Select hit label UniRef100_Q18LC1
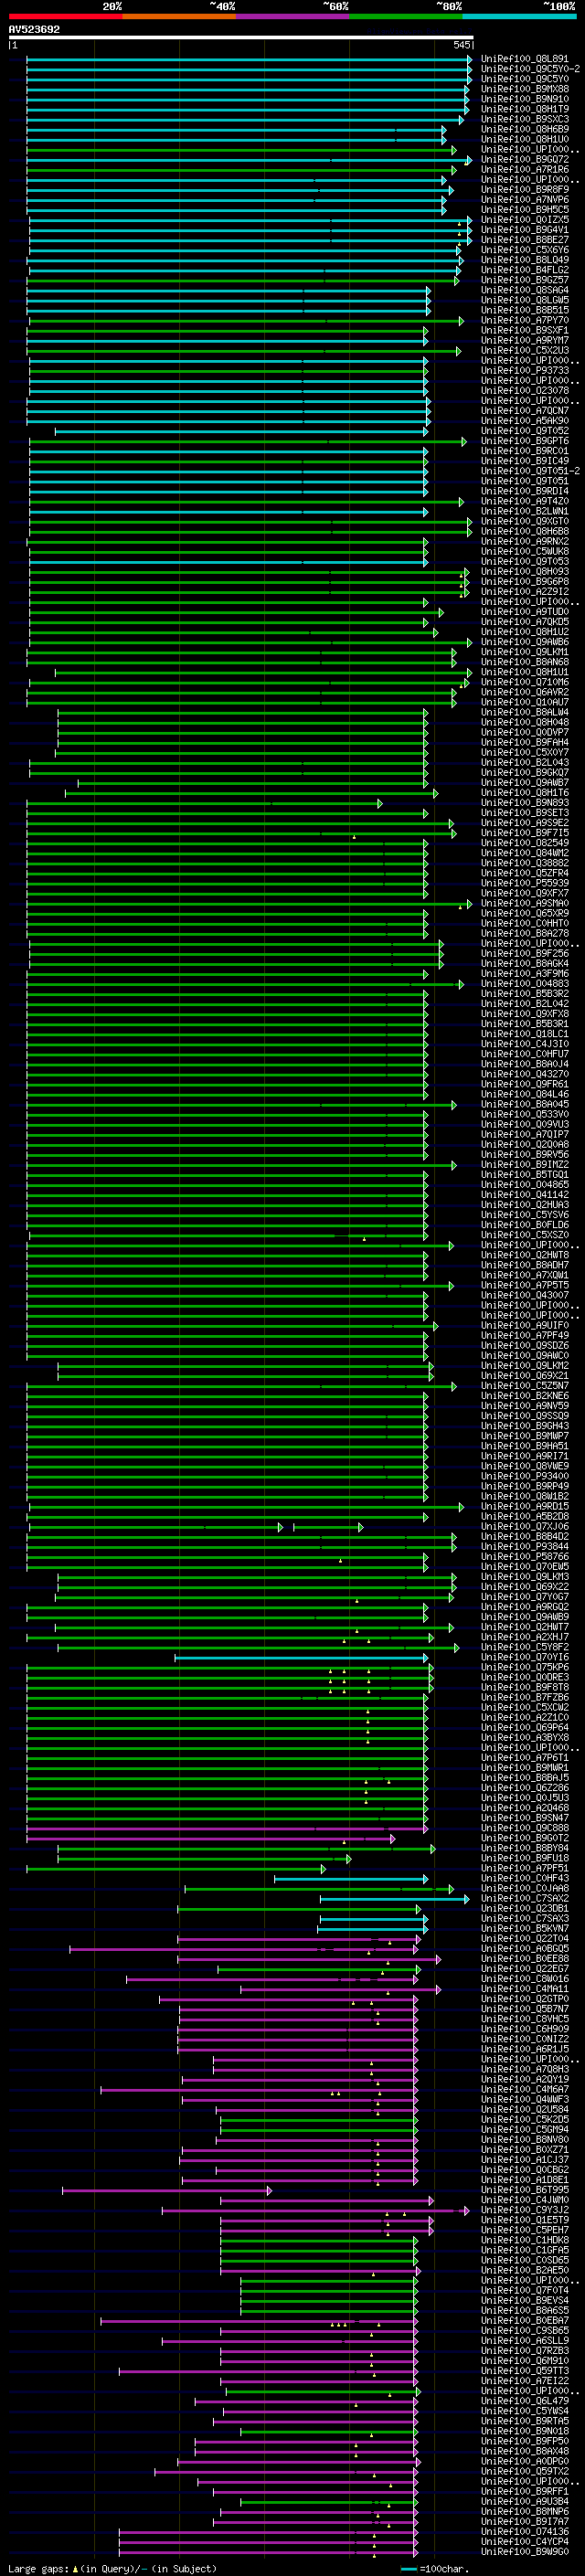 (524, 1034)
